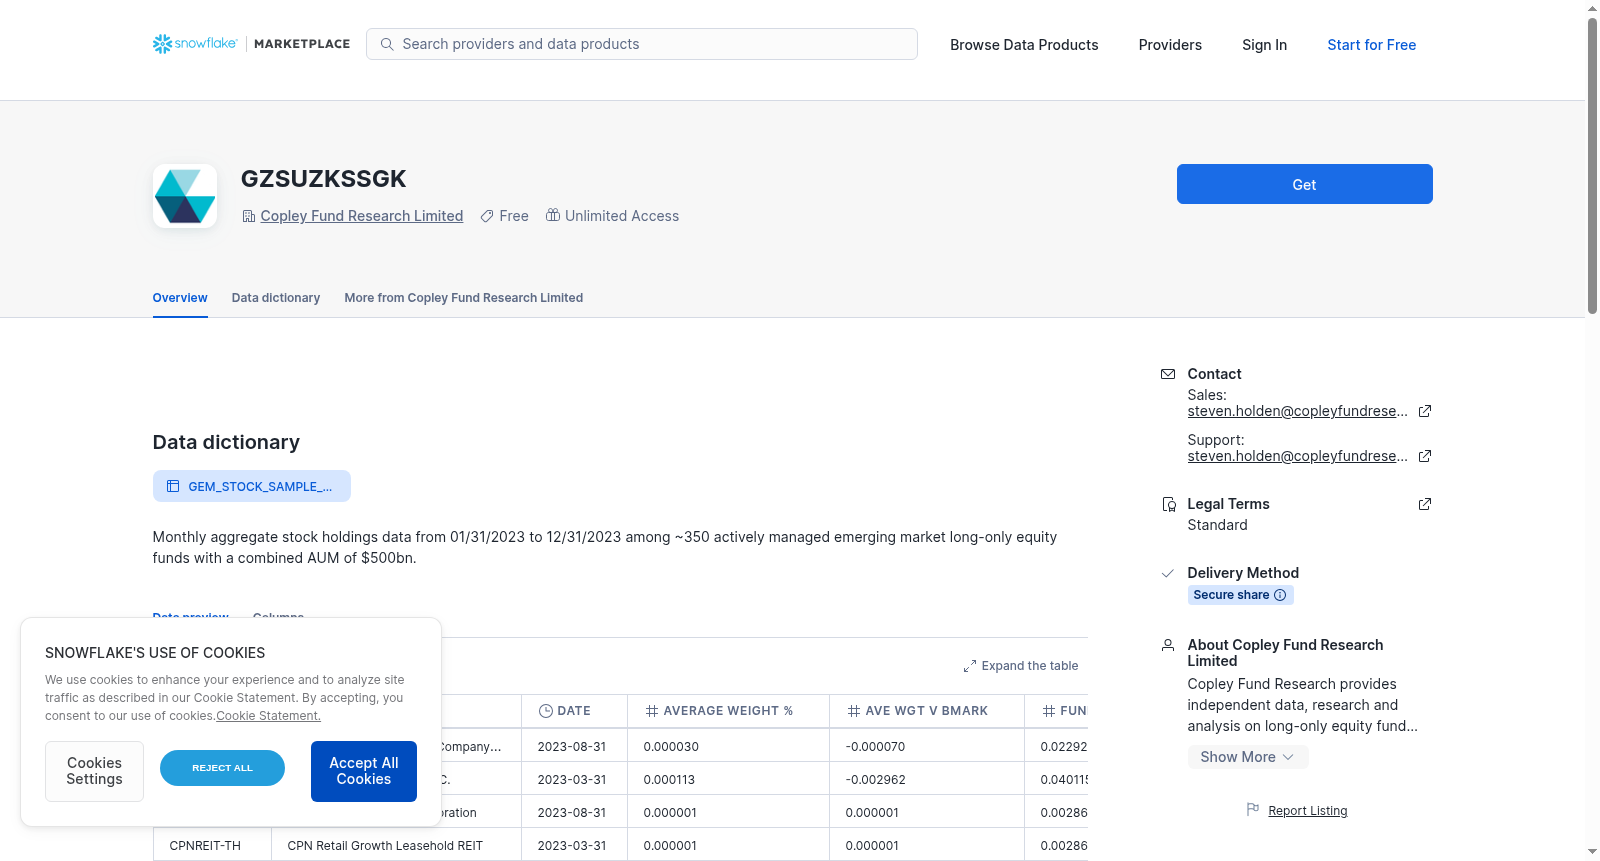Open Cookies Settings

click(94, 771)
